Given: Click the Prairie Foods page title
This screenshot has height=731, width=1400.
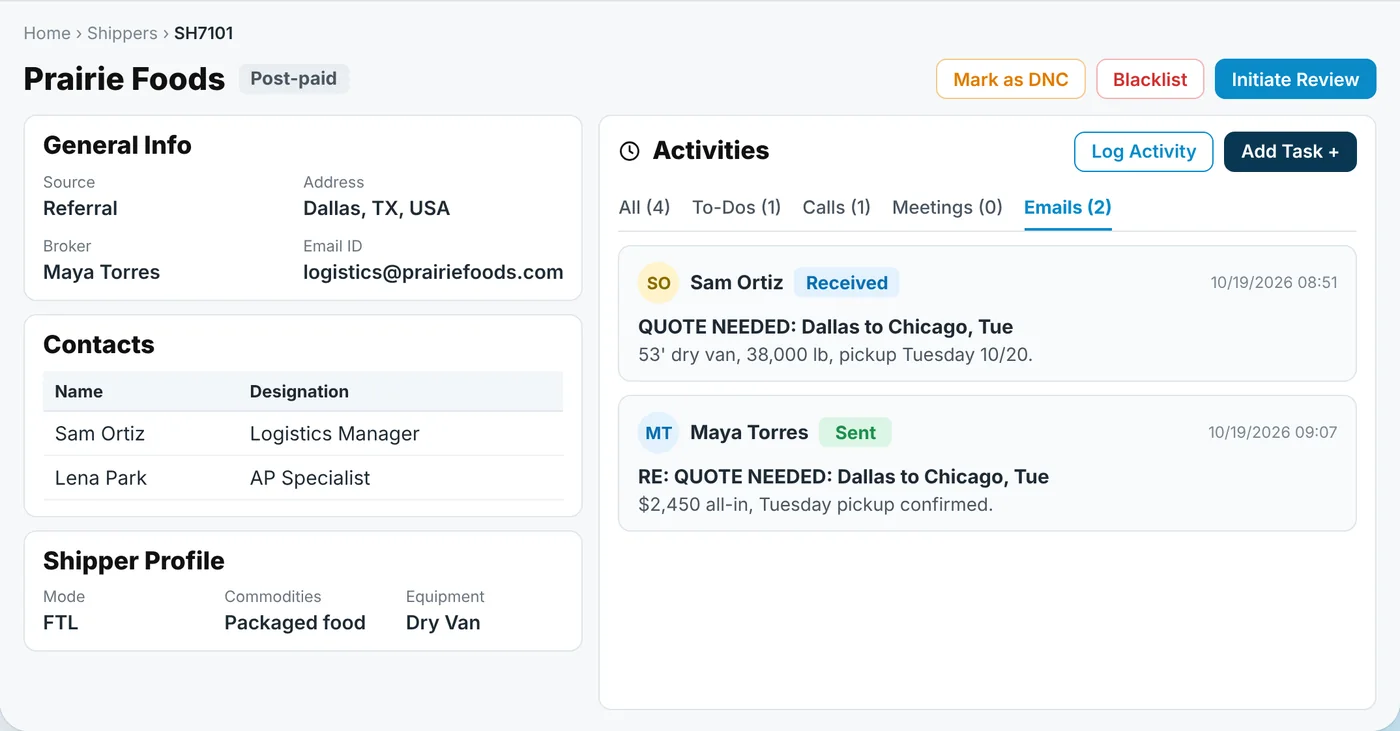Looking at the screenshot, I should (124, 79).
